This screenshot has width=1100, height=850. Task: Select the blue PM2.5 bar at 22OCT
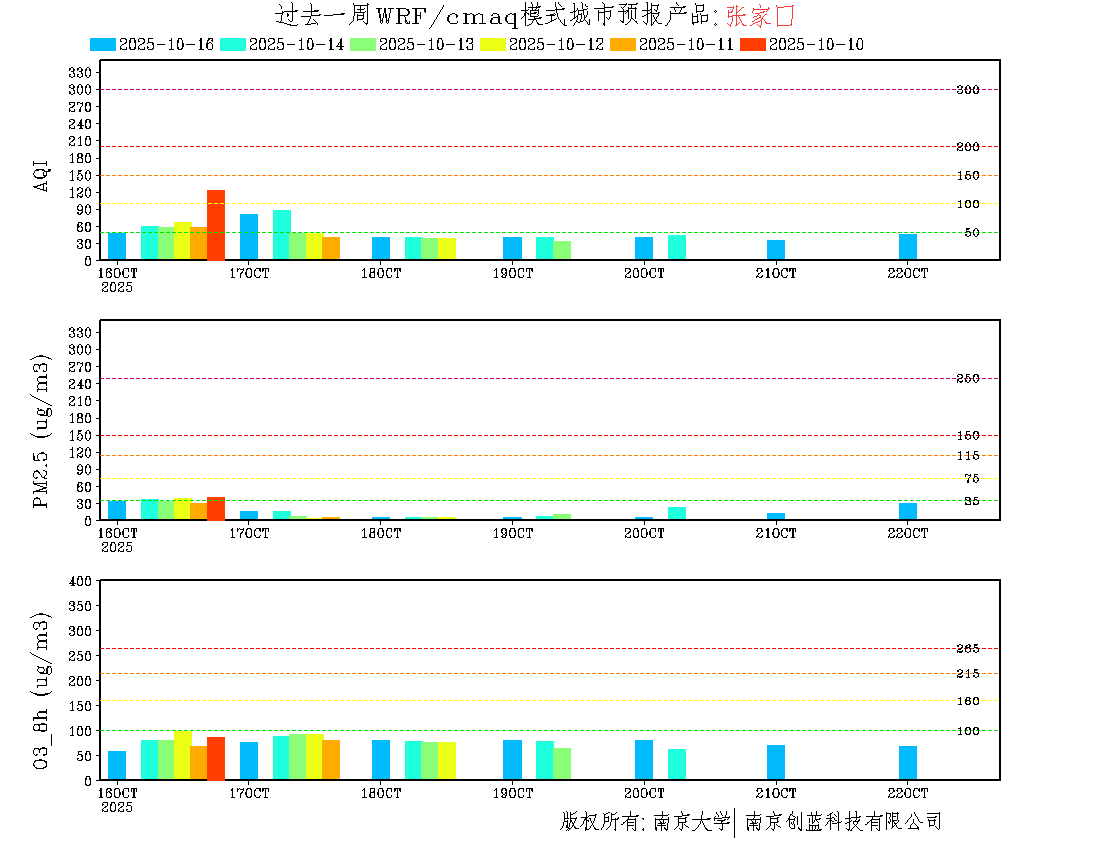908,512
